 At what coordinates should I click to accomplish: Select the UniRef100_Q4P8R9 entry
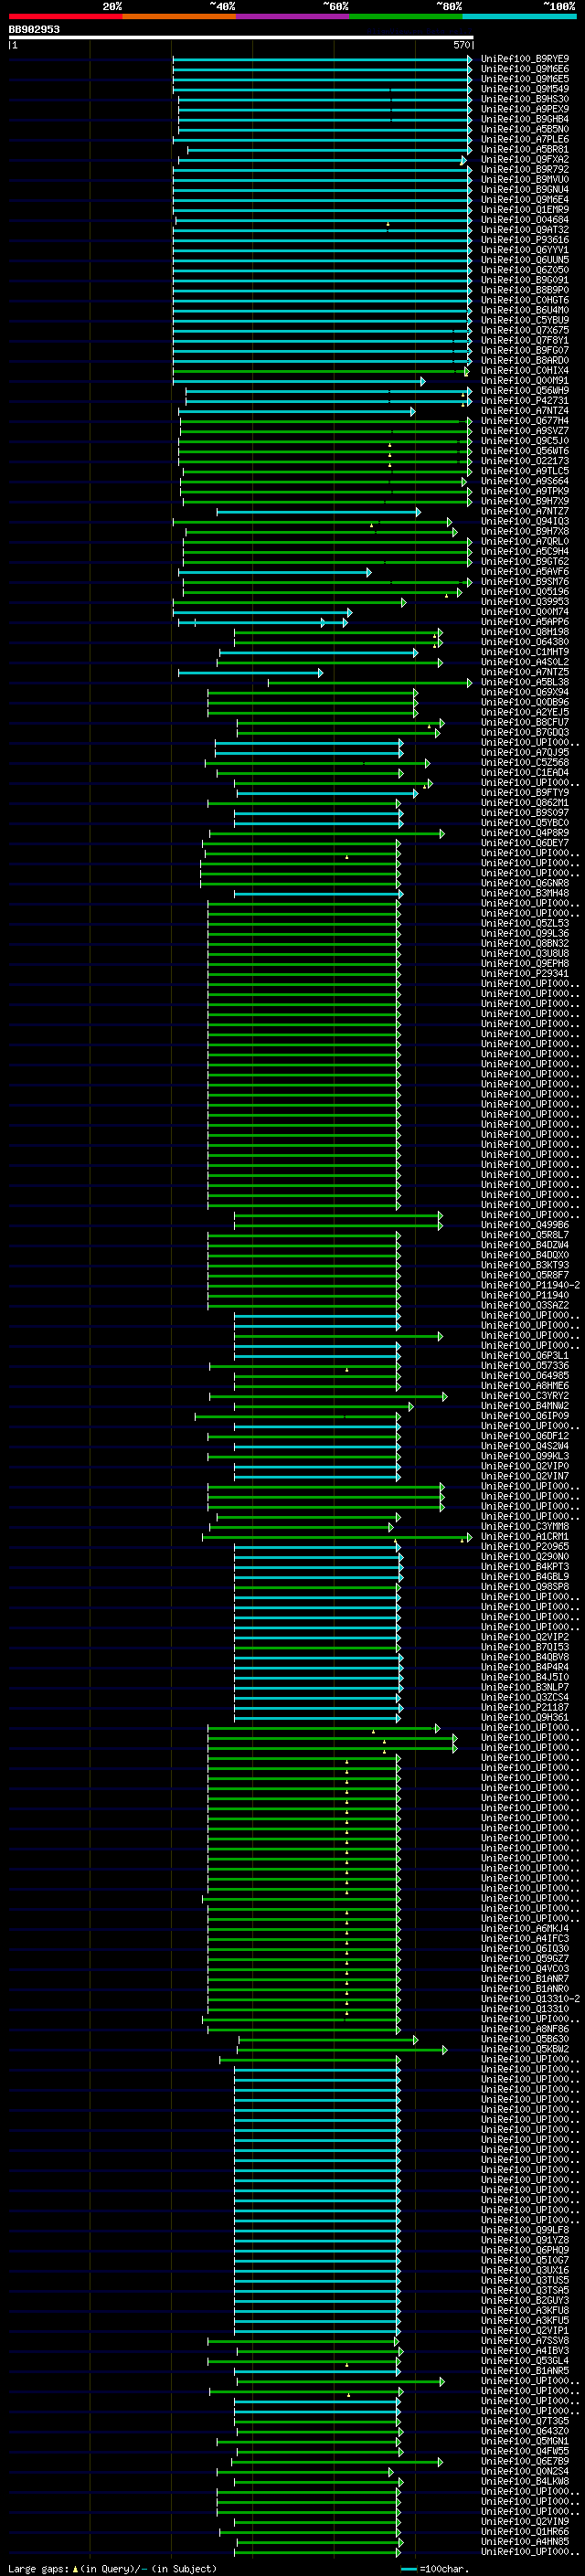tap(524, 832)
